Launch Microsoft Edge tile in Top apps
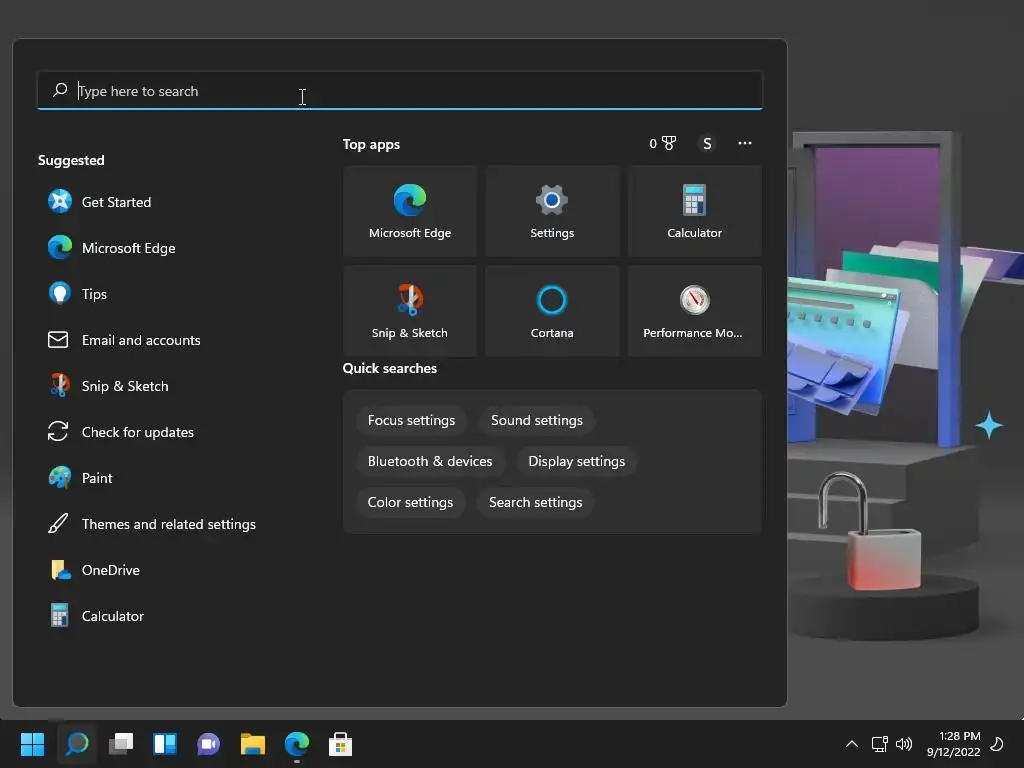Image resolution: width=1024 pixels, height=768 pixels. (x=409, y=211)
